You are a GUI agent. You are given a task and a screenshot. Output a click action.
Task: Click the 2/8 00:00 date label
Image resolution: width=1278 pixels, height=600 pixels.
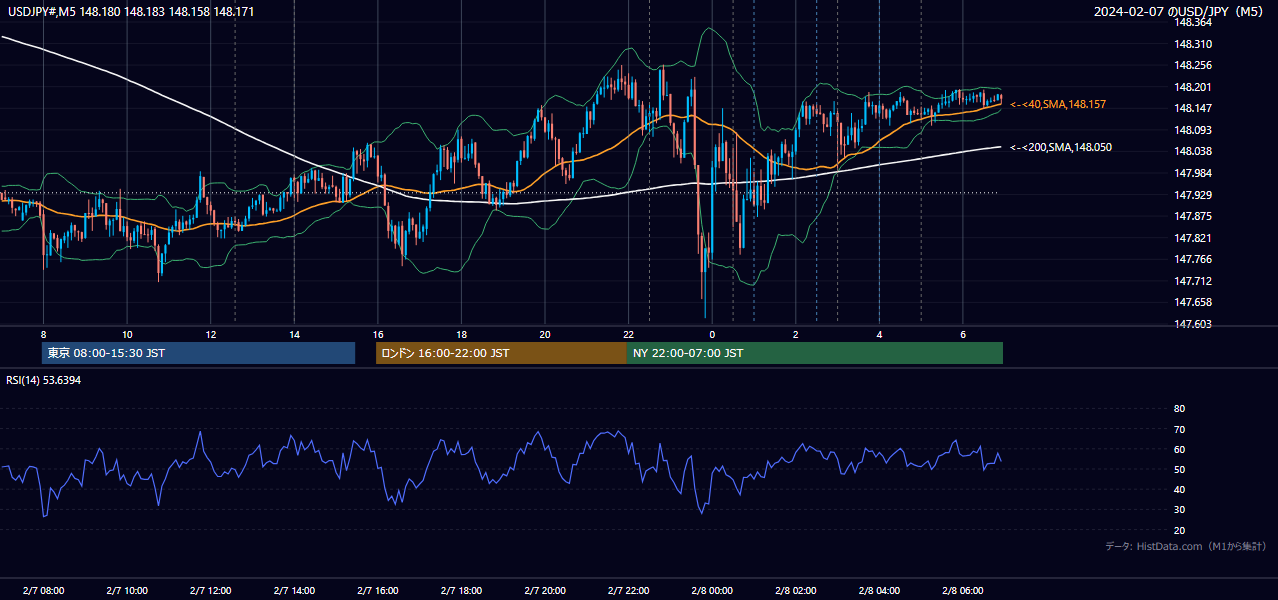712,590
